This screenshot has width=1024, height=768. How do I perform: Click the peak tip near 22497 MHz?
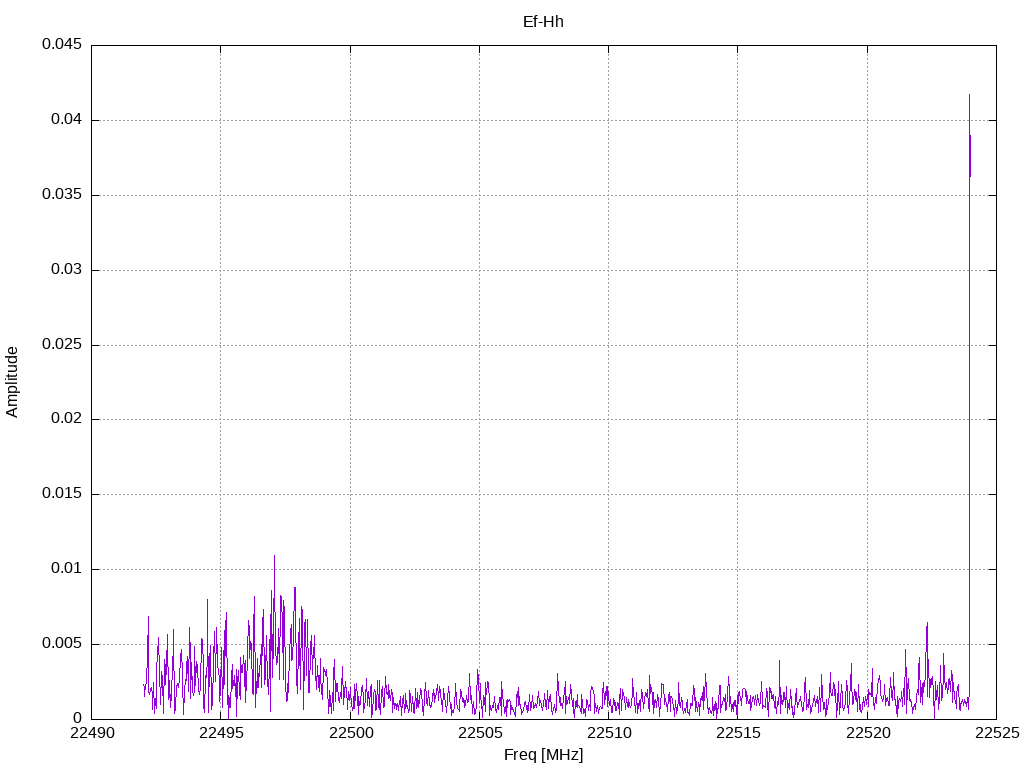click(274, 557)
